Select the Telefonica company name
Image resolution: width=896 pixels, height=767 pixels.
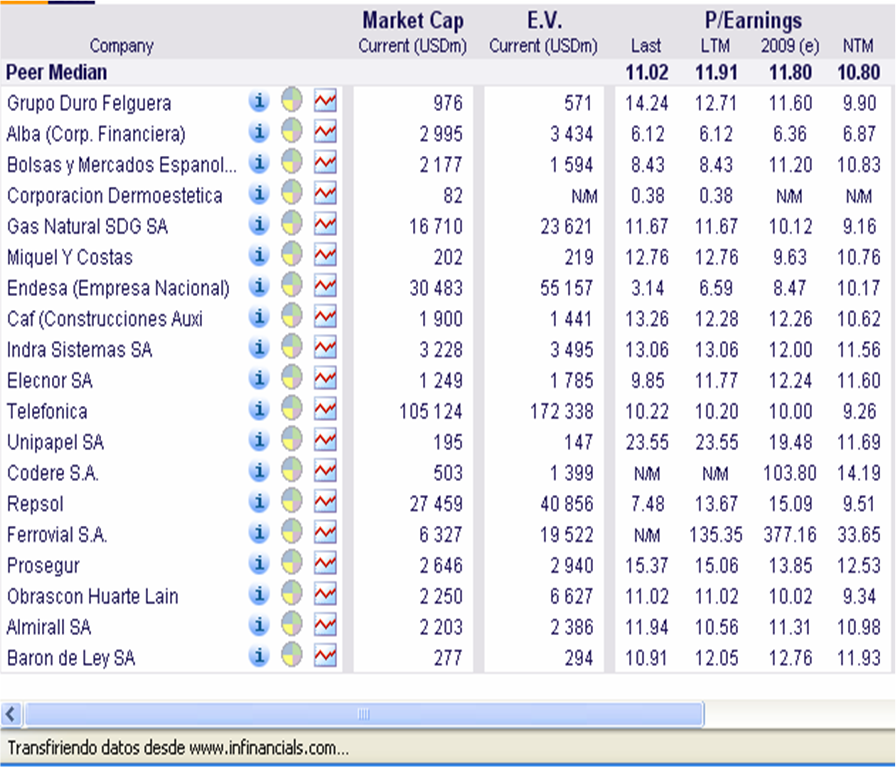tap(47, 411)
